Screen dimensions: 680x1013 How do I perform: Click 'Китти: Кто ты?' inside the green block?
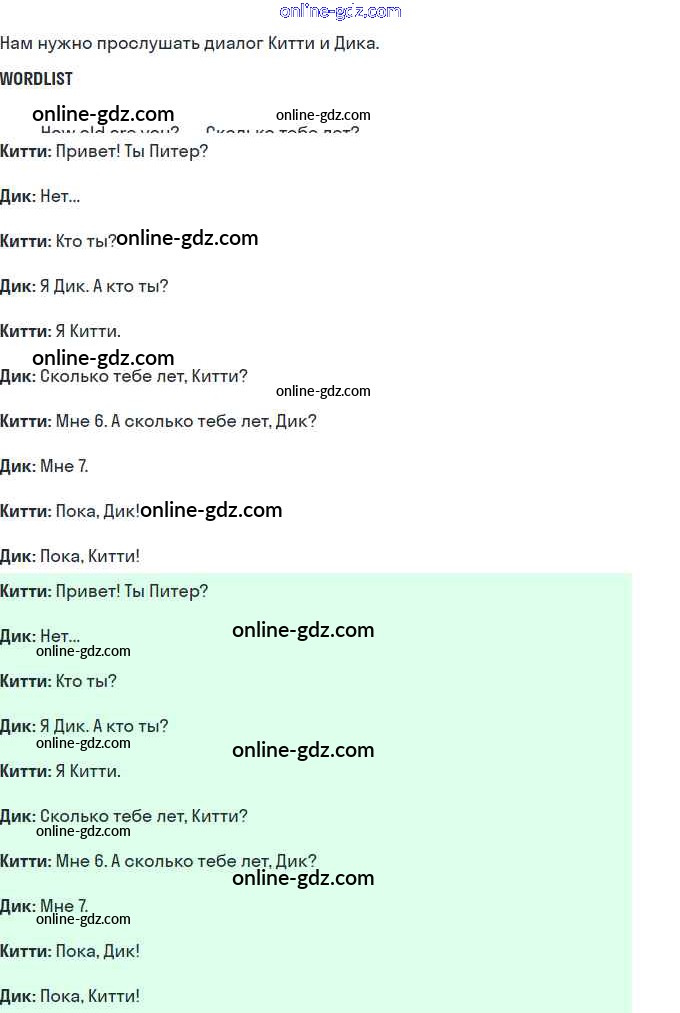[58, 682]
